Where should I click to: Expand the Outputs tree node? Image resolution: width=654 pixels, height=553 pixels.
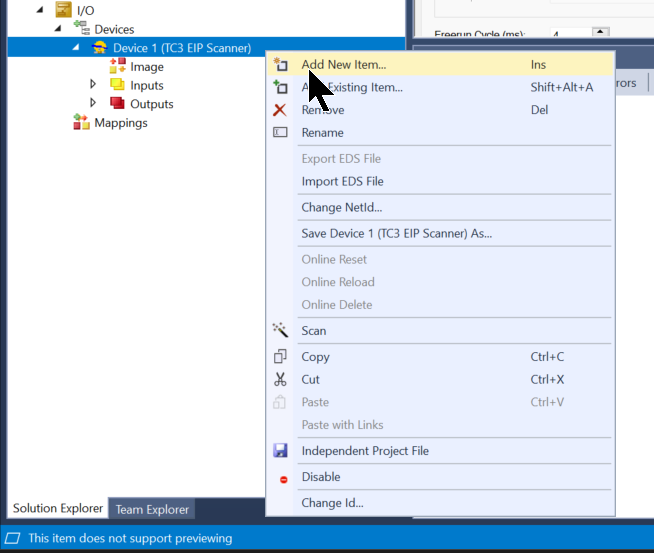pyautogui.click(x=94, y=104)
